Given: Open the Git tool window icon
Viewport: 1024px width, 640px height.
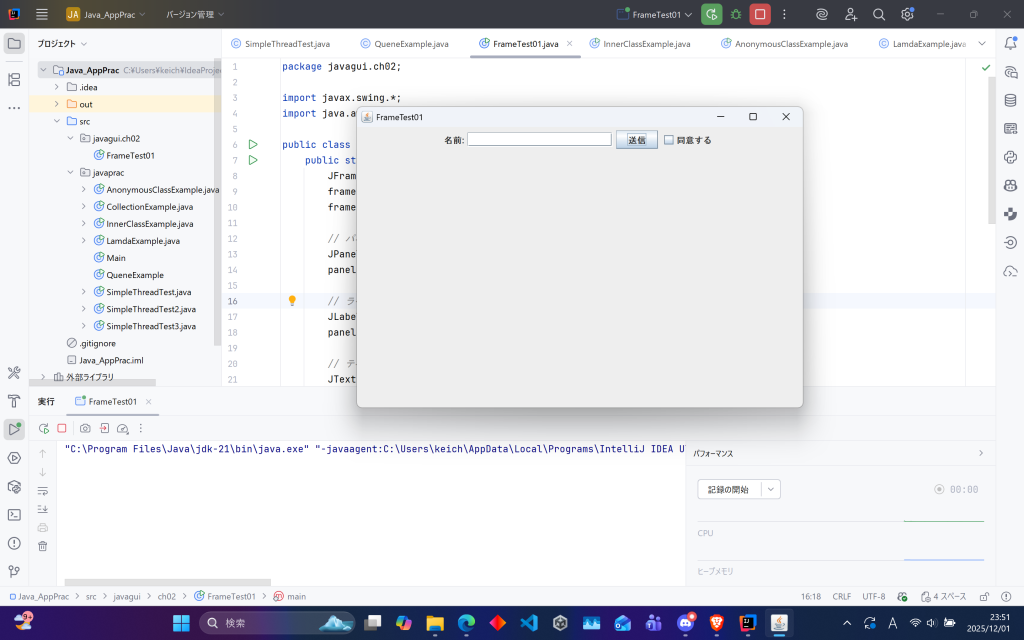Looking at the screenshot, I should click(x=14, y=572).
